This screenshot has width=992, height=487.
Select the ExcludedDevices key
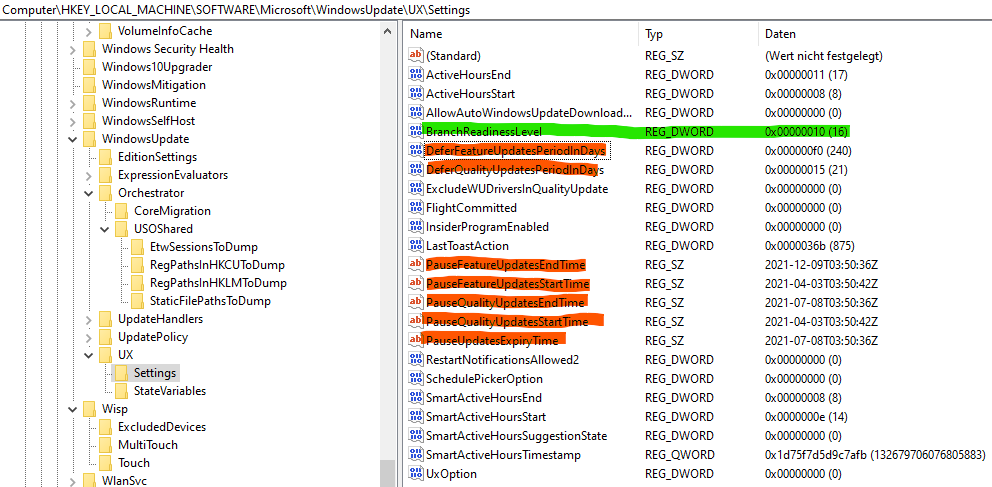[x=161, y=427]
